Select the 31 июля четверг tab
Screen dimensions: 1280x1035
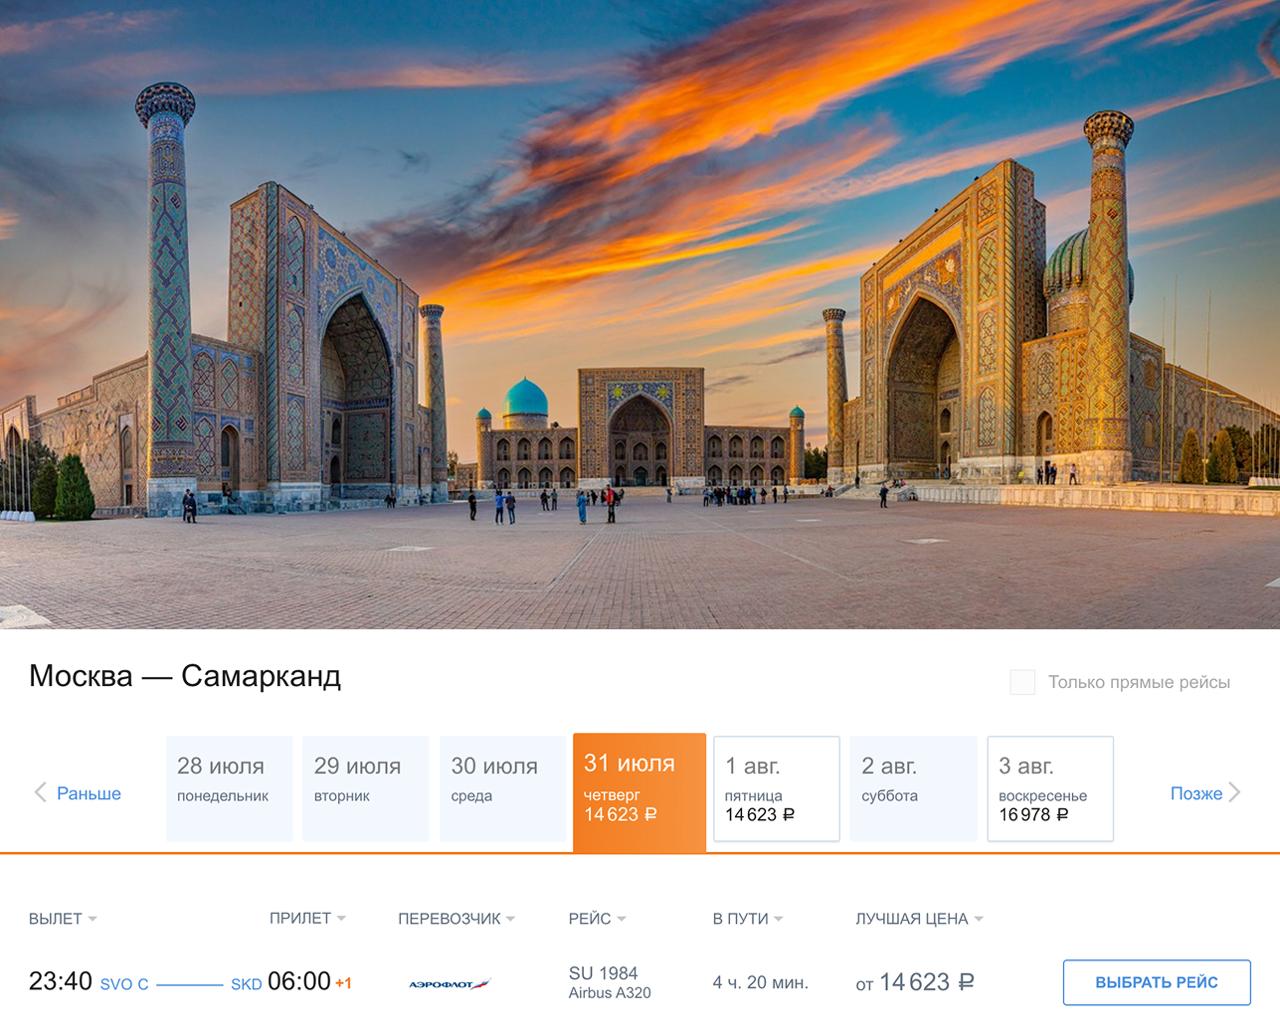639,791
